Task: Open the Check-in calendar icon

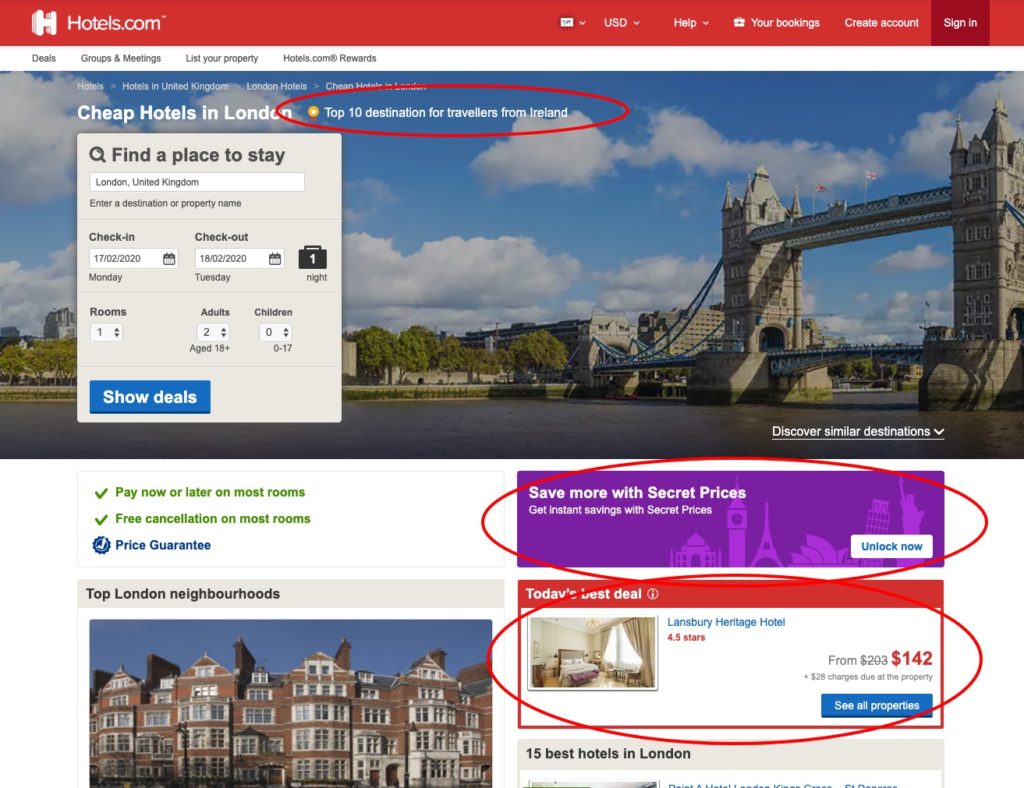Action: click(x=169, y=259)
